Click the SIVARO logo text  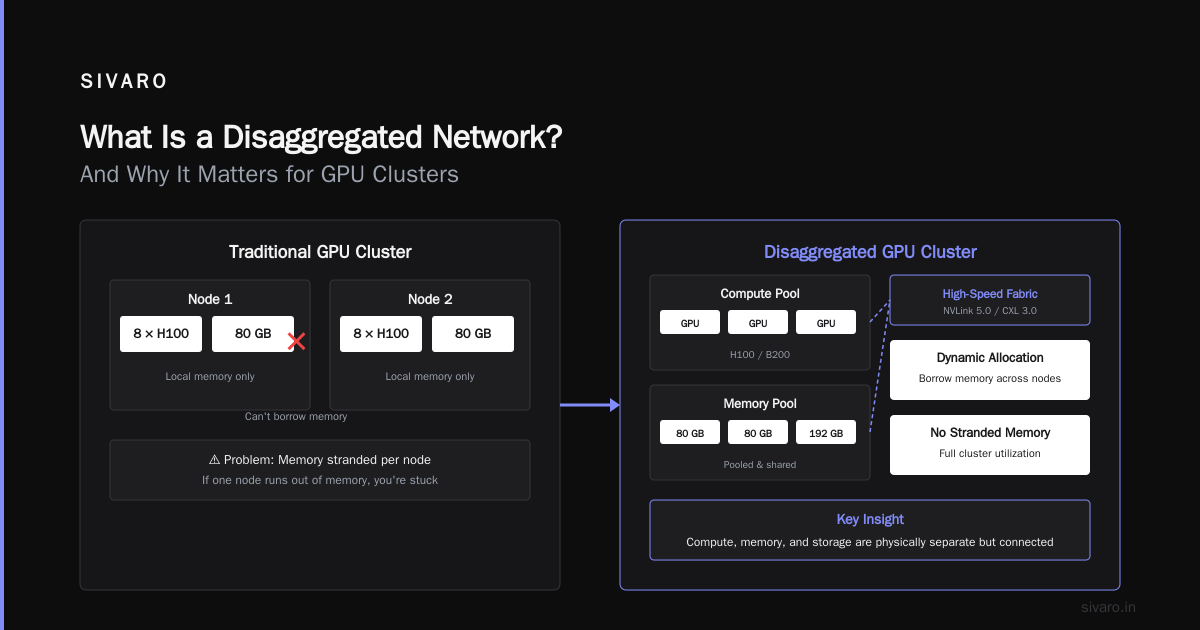click(x=124, y=82)
